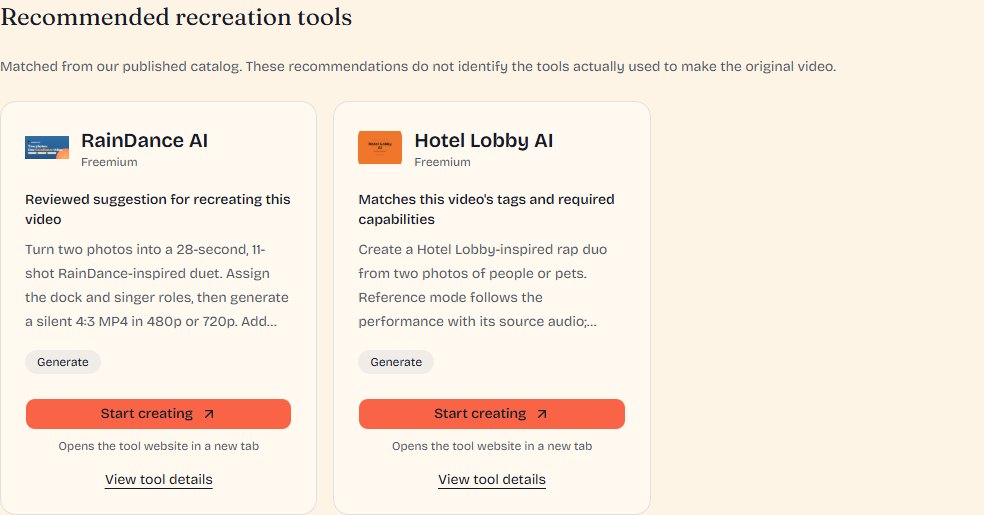Image resolution: width=984 pixels, height=515 pixels.
Task: Click the 'Recommended recreation tools' heading
Action: [176, 17]
